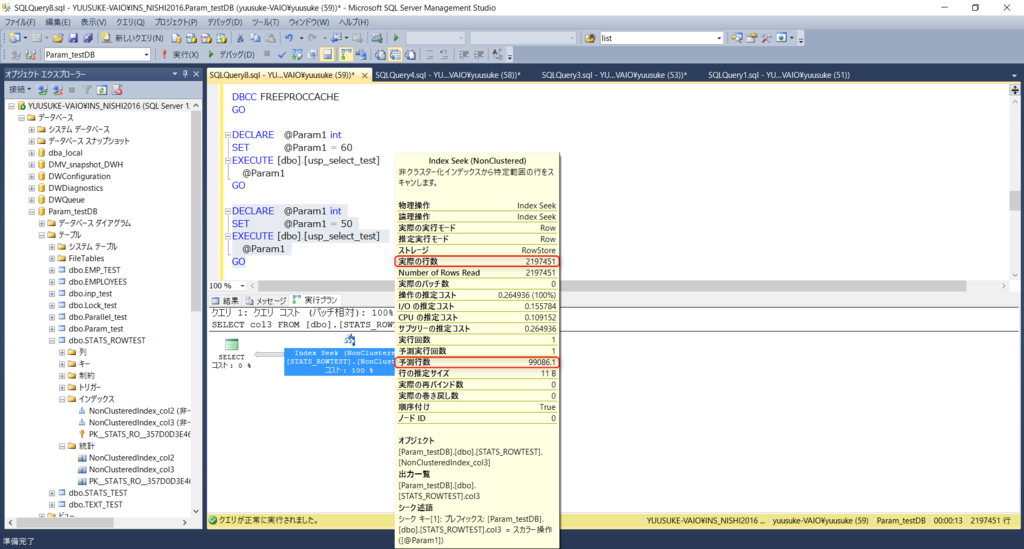Click the 実行(X) execute button
The image size is (1024, 549).
pos(181,55)
